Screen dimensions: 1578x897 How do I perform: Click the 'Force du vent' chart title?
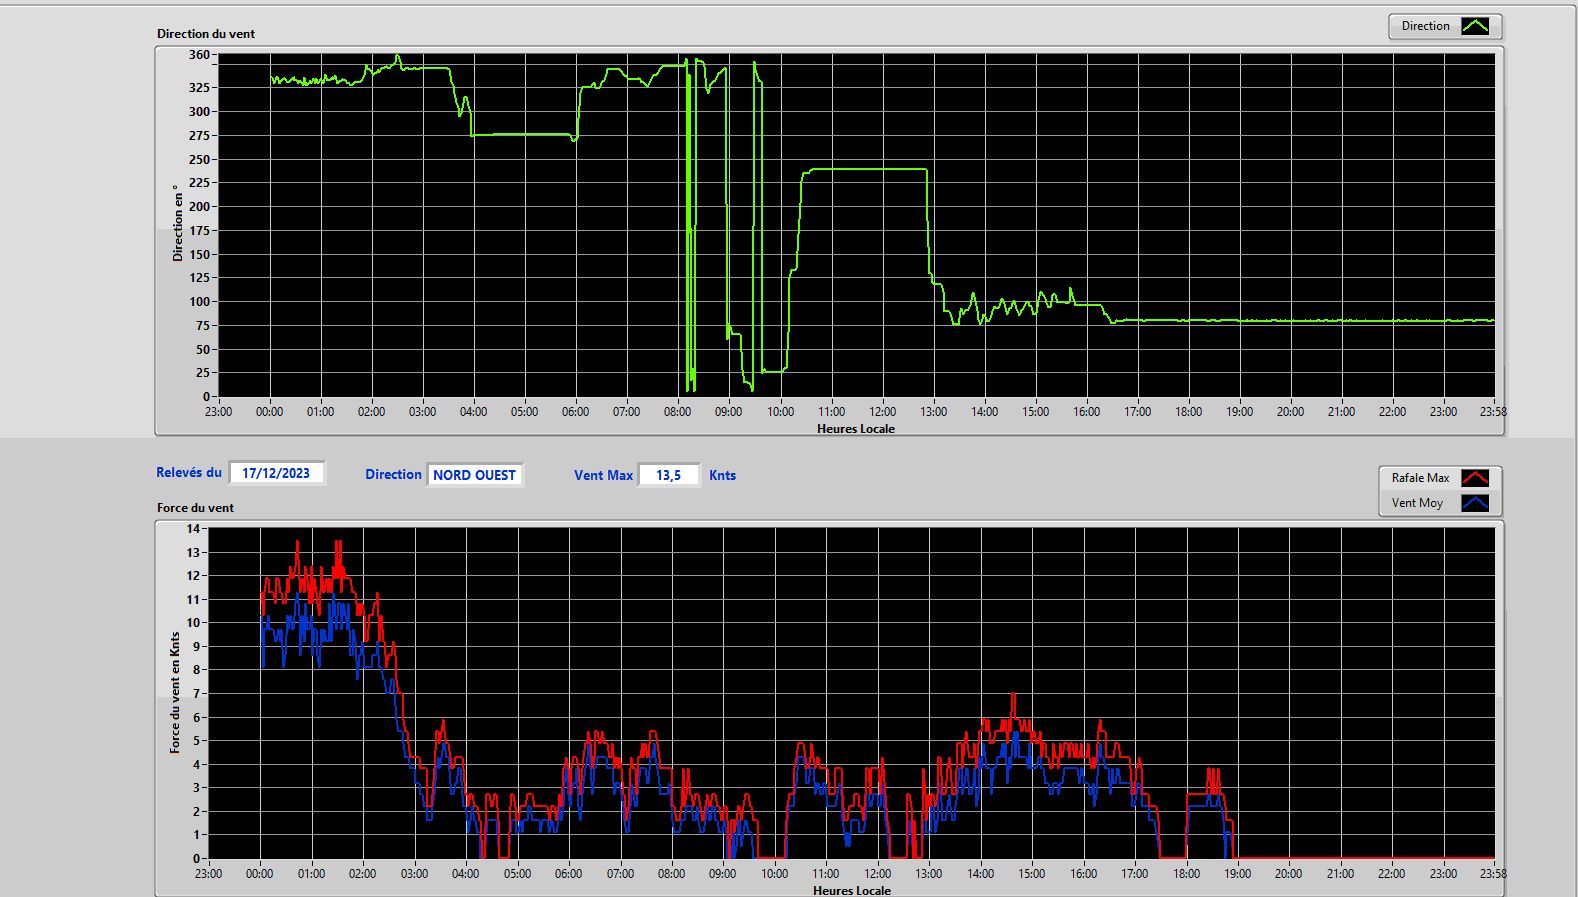[195, 507]
